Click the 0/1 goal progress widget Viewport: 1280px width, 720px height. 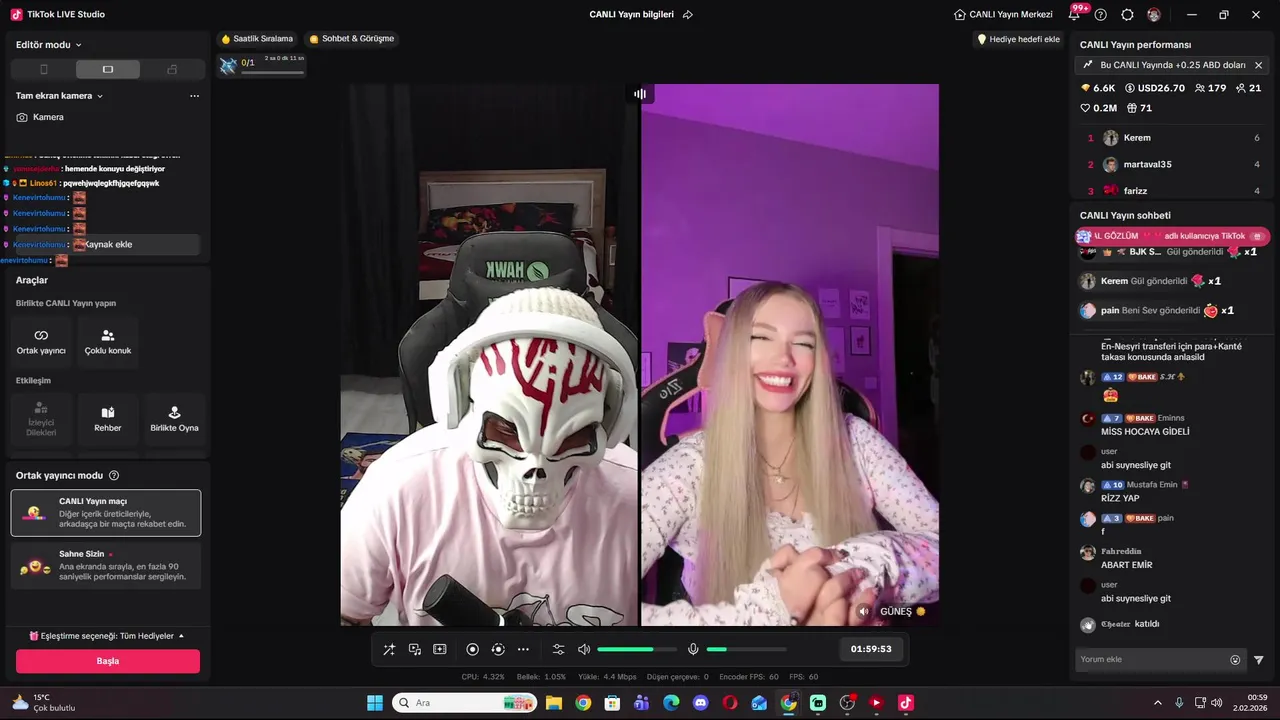pos(262,65)
